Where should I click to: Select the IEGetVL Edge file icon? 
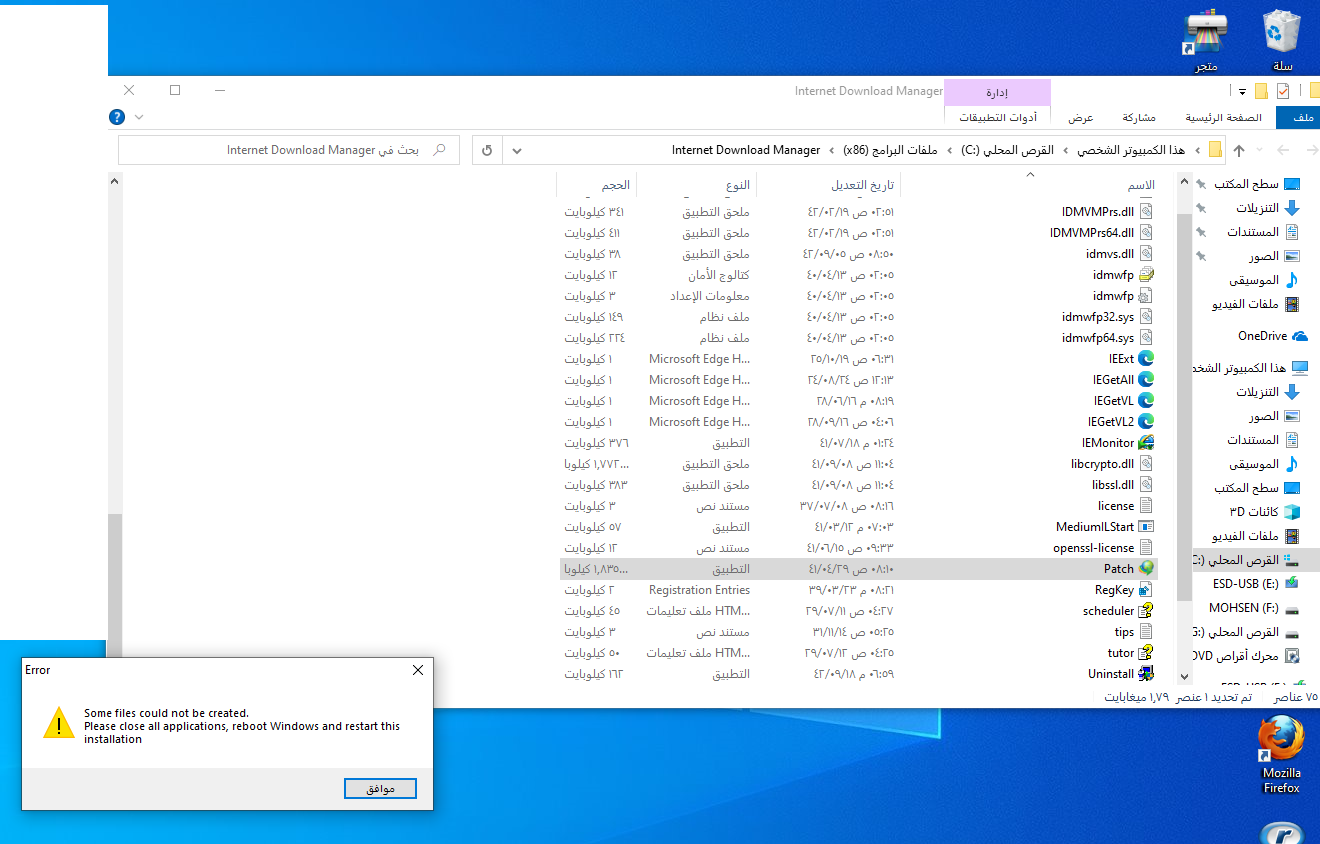point(1146,401)
